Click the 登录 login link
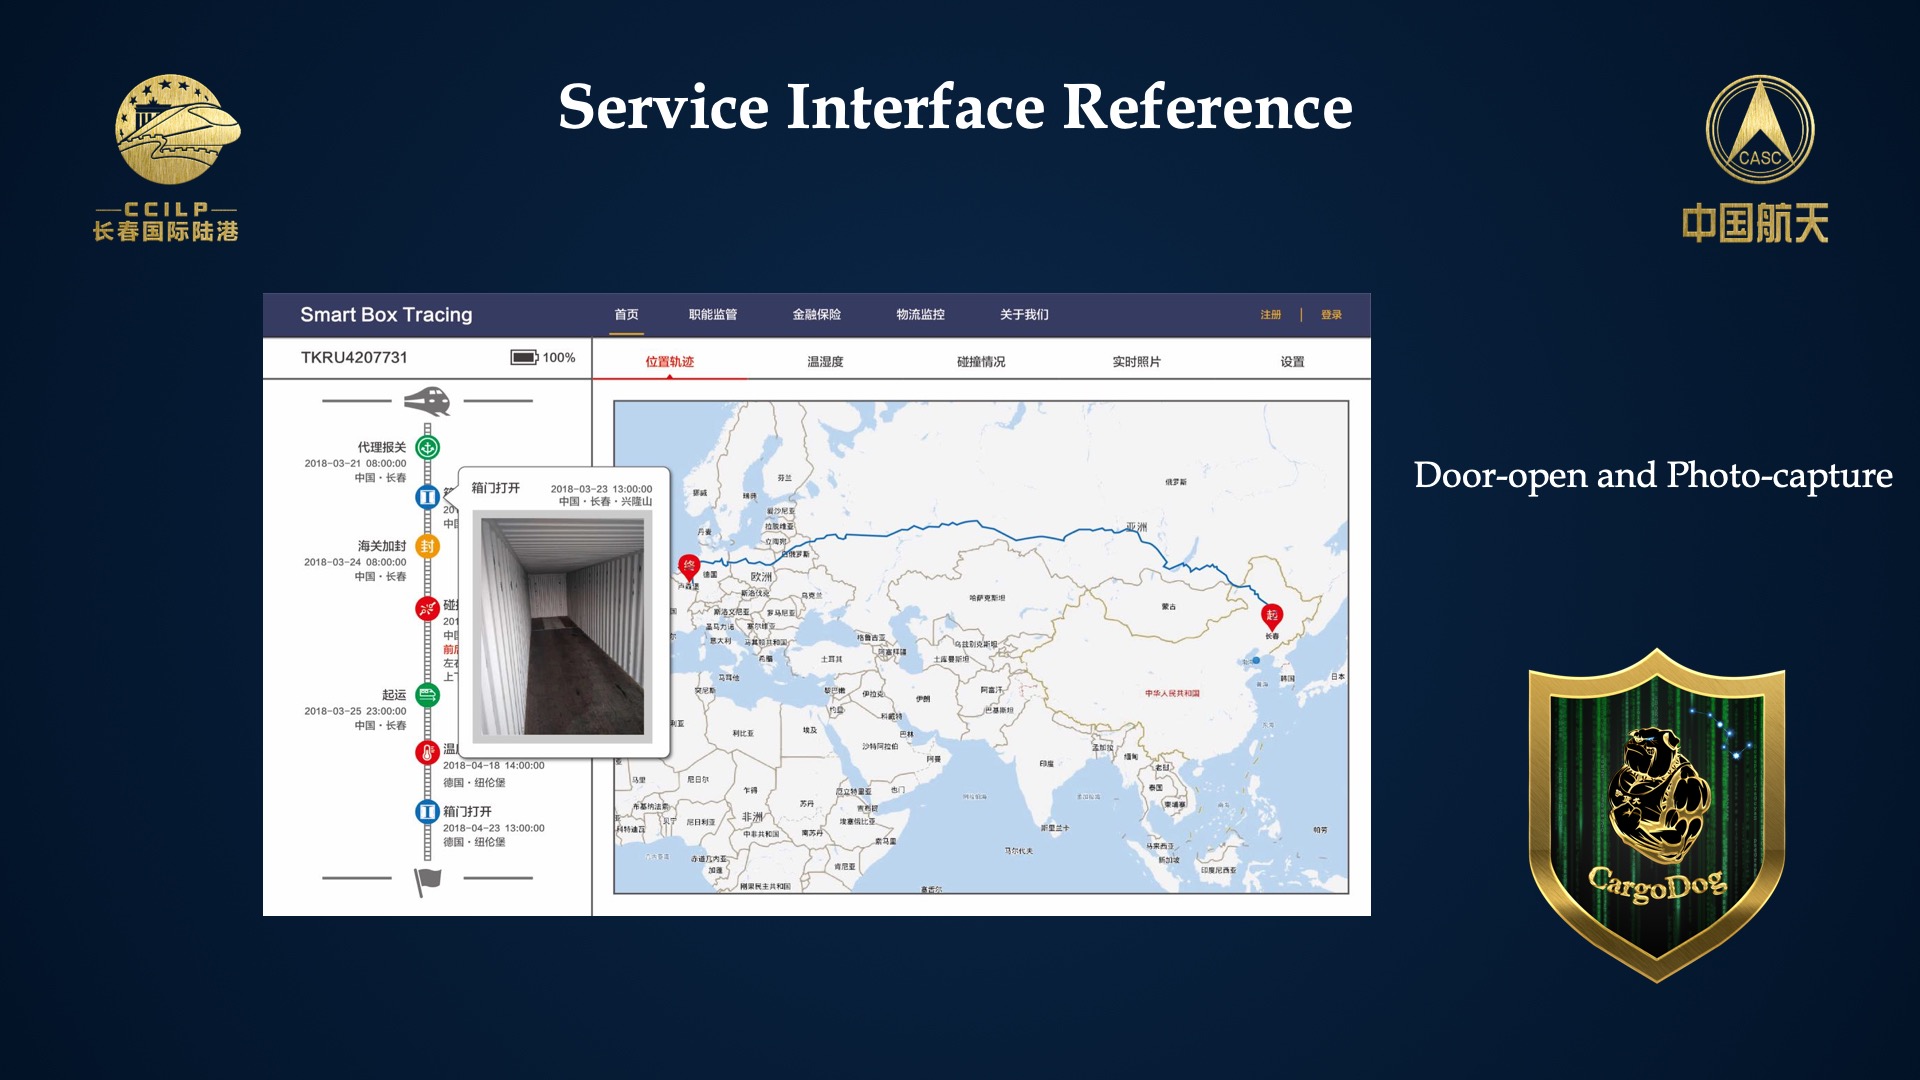 tap(1331, 315)
